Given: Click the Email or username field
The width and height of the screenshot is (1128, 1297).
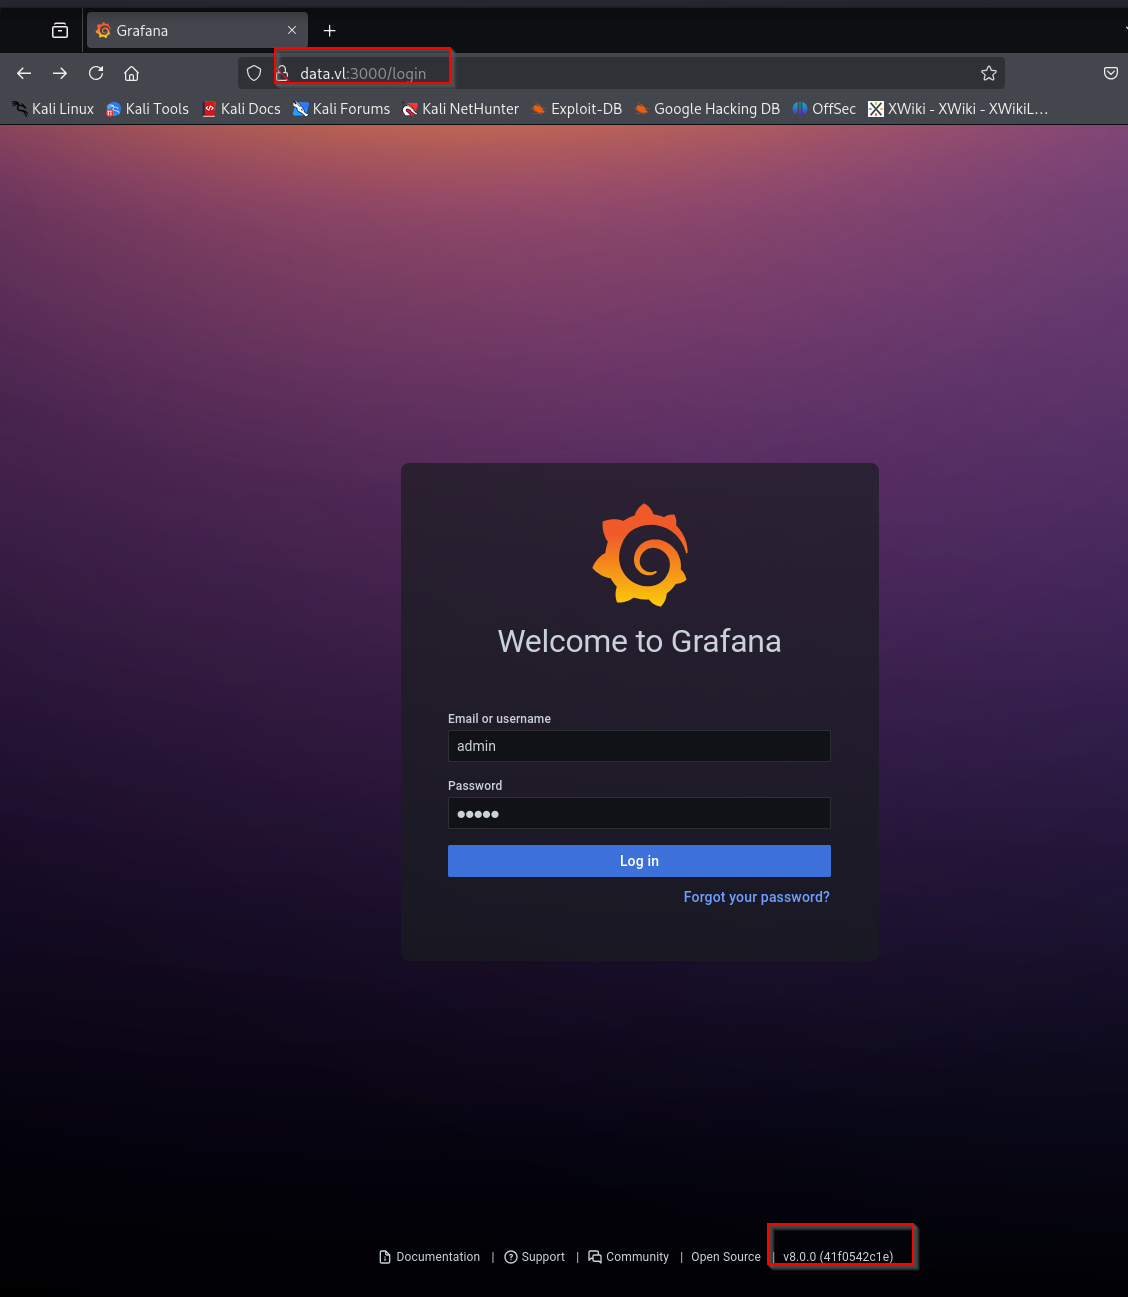Looking at the screenshot, I should click(x=639, y=746).
